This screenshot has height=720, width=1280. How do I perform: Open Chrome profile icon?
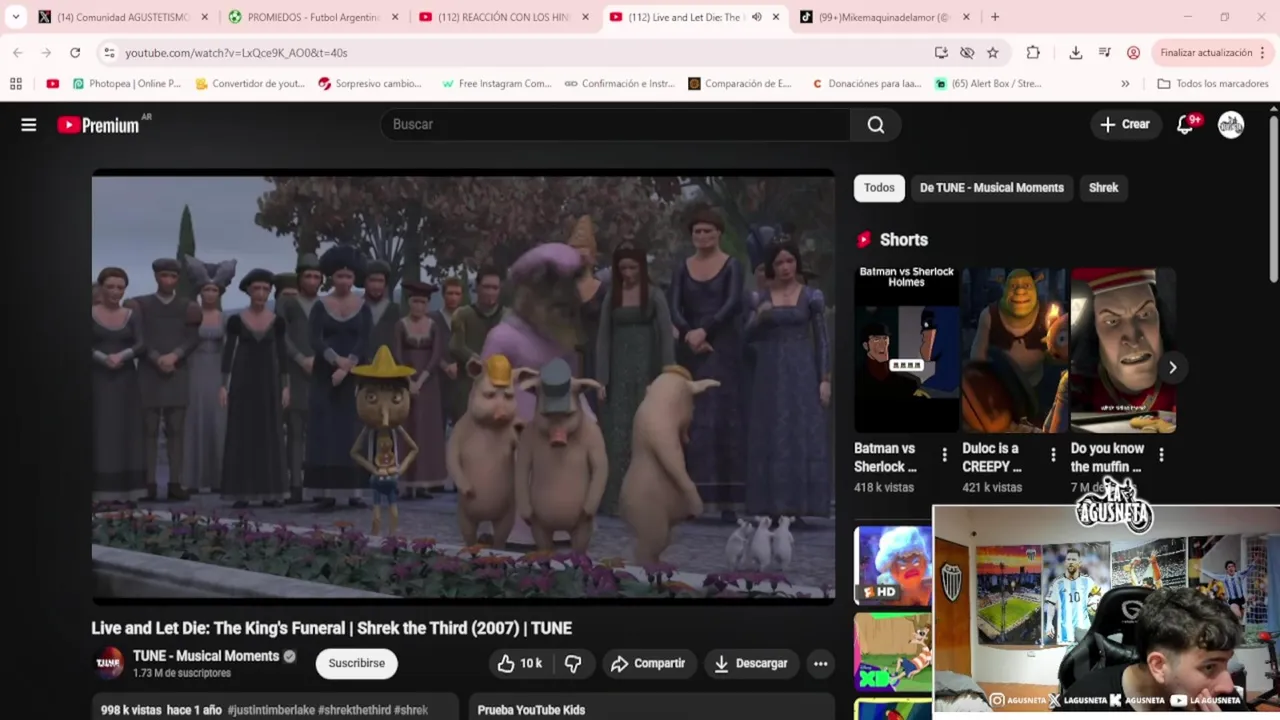[x=1133, y=52]
